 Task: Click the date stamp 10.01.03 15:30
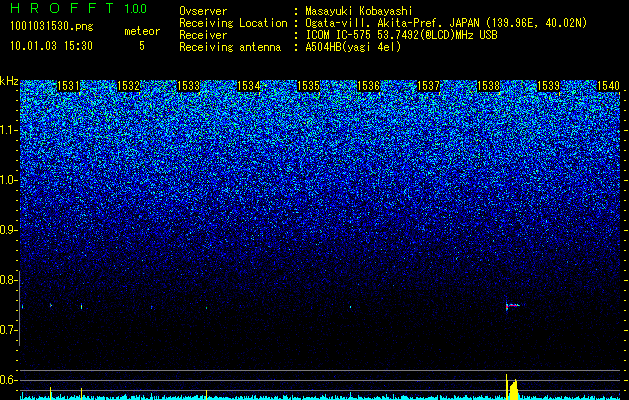tap(51, 46)
